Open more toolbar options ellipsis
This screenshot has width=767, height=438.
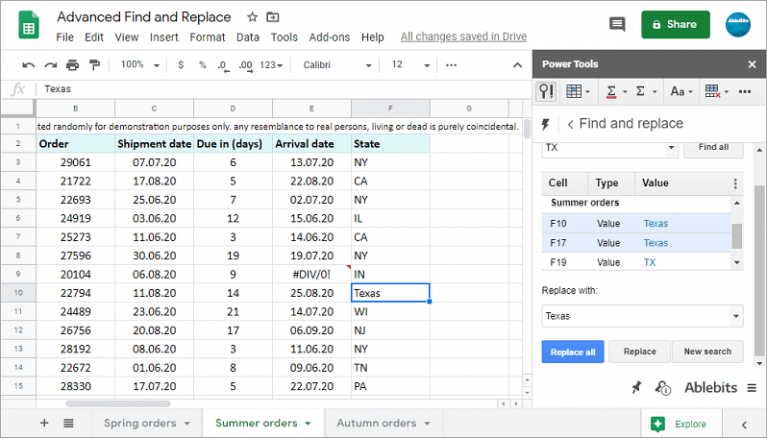[451, 65]
